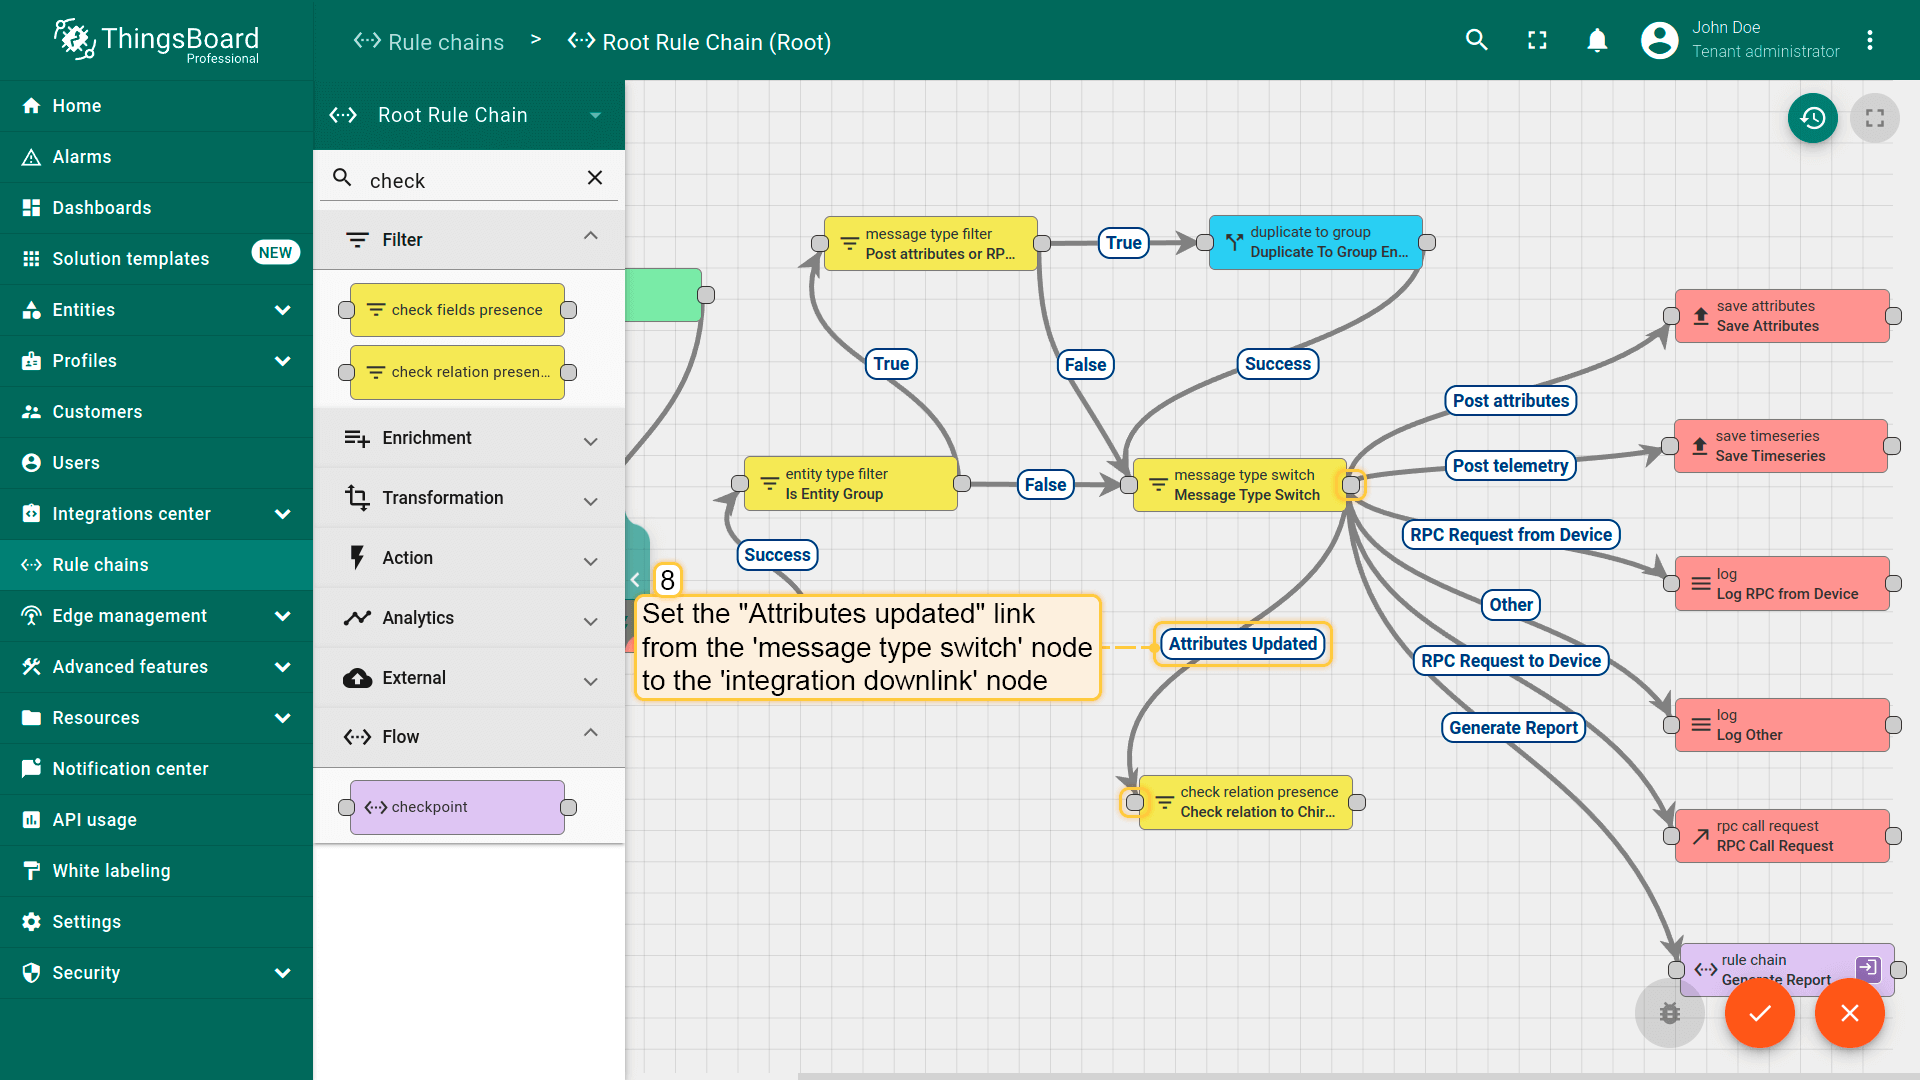Open the notifications bell
Image resolution: width=1920 pixels, height=1080 pixels.
coord(1597,40)
